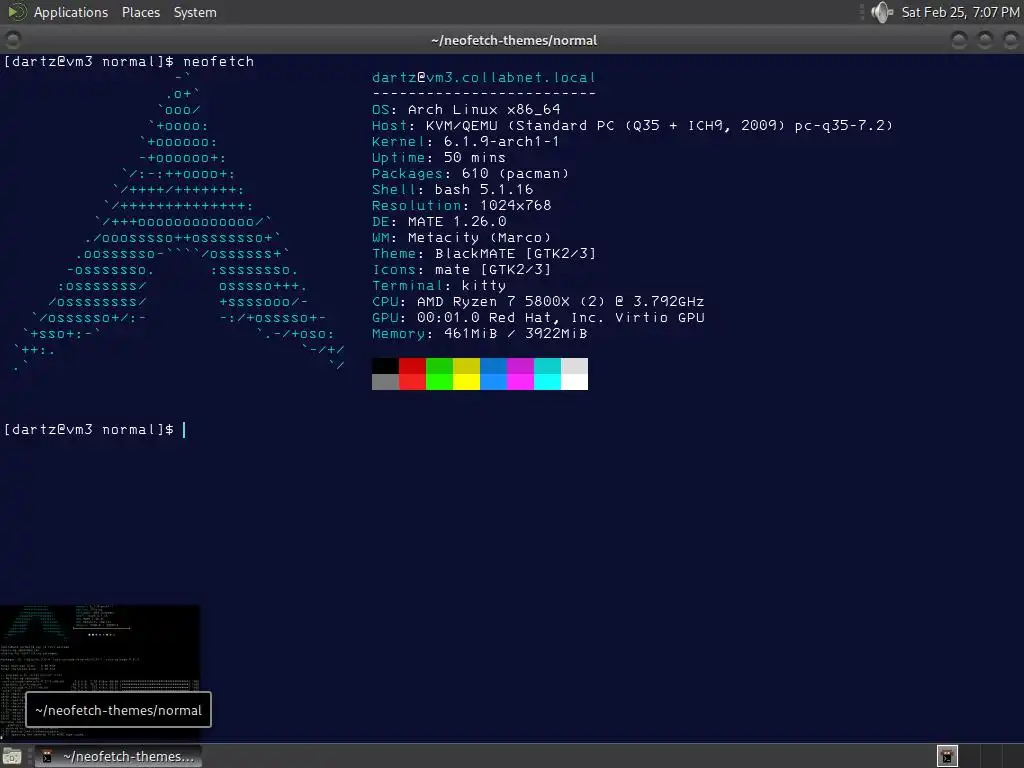Click the bright magenta swatch in bottom color row

pyautogui.click(x=520, y=382)
